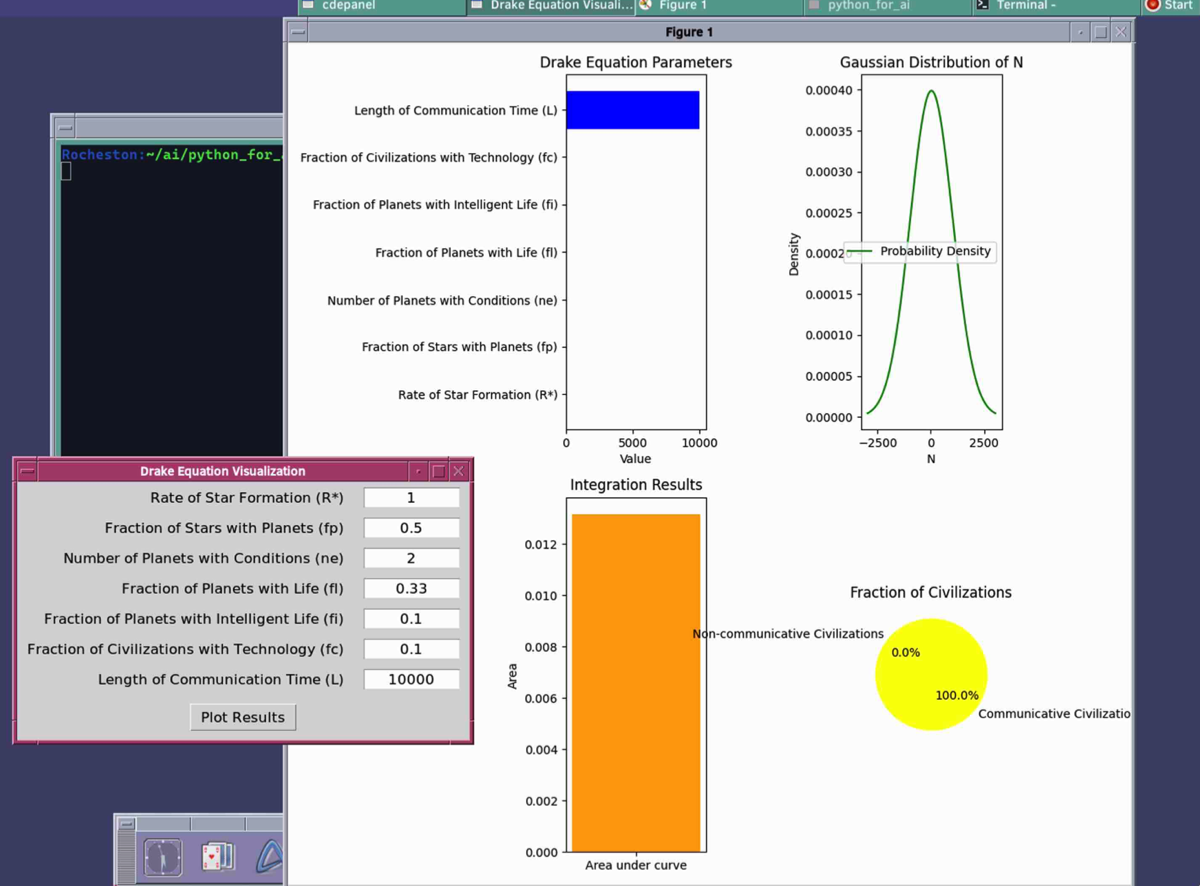Focus the Fraction of Stars with Planets field
The image size is (1200, 886).
[x=411, y=528]
